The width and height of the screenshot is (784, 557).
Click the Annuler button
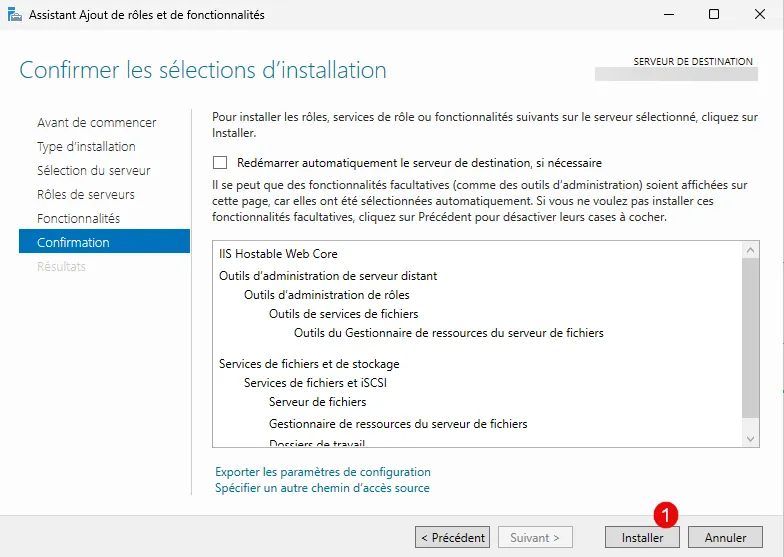click(x=725, y=537)
